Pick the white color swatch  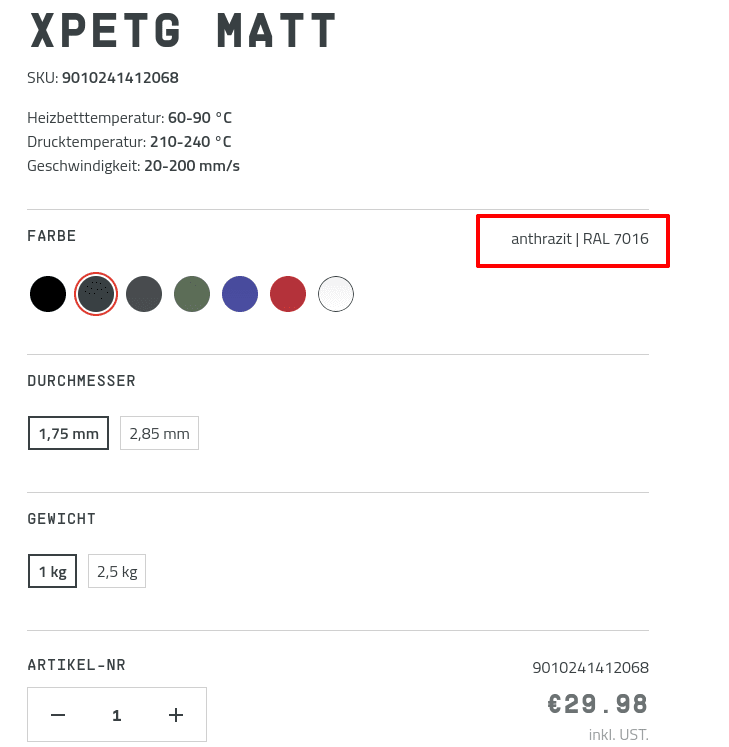tap(336, 294)
